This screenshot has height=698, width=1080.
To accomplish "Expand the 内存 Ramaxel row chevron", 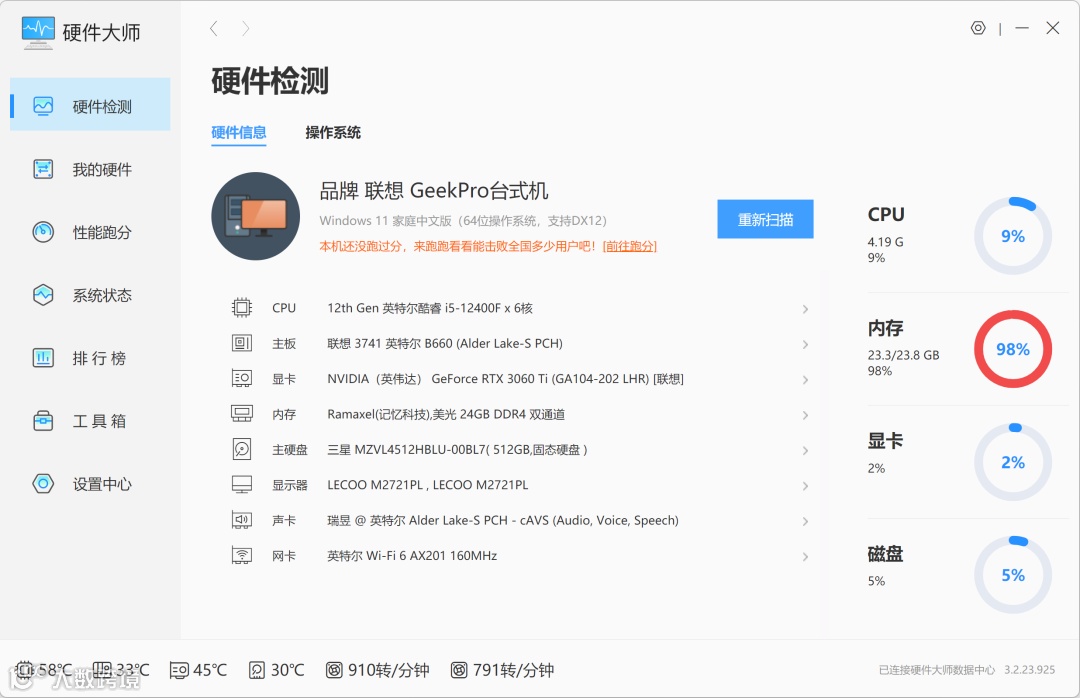I will point(805,415).
